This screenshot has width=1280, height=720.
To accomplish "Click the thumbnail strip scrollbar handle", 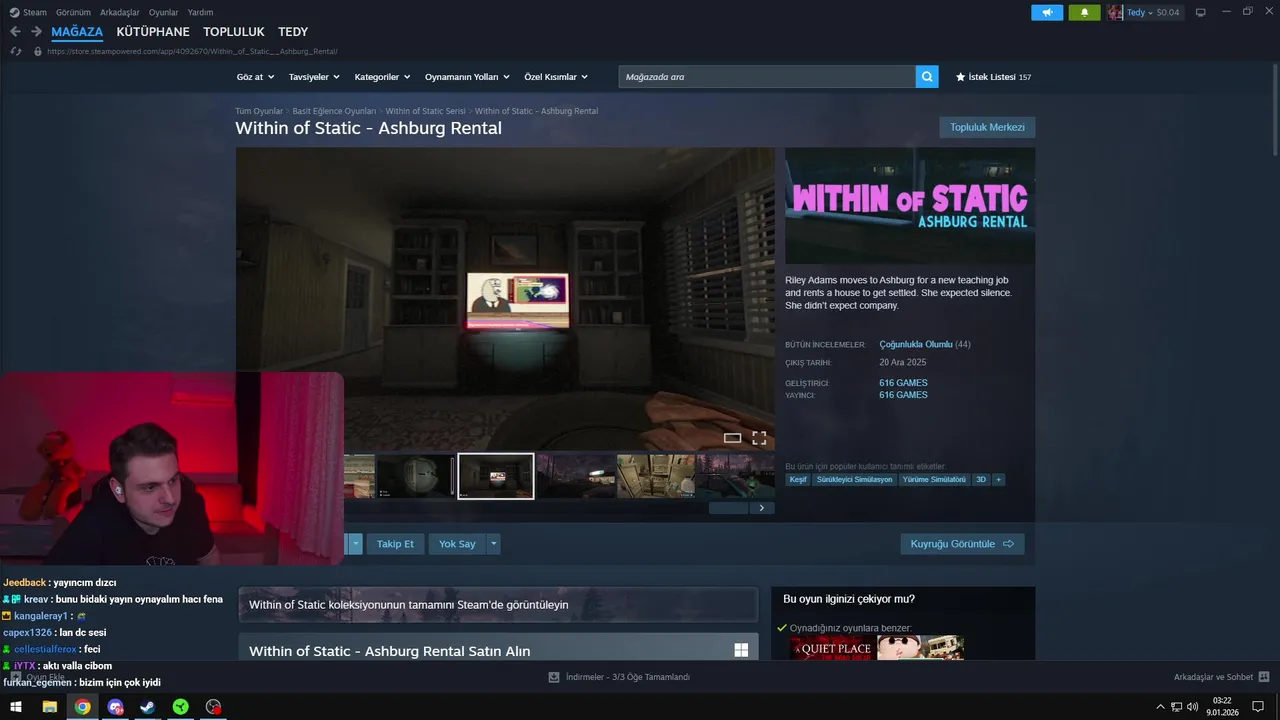I will [x=728, y=508].
